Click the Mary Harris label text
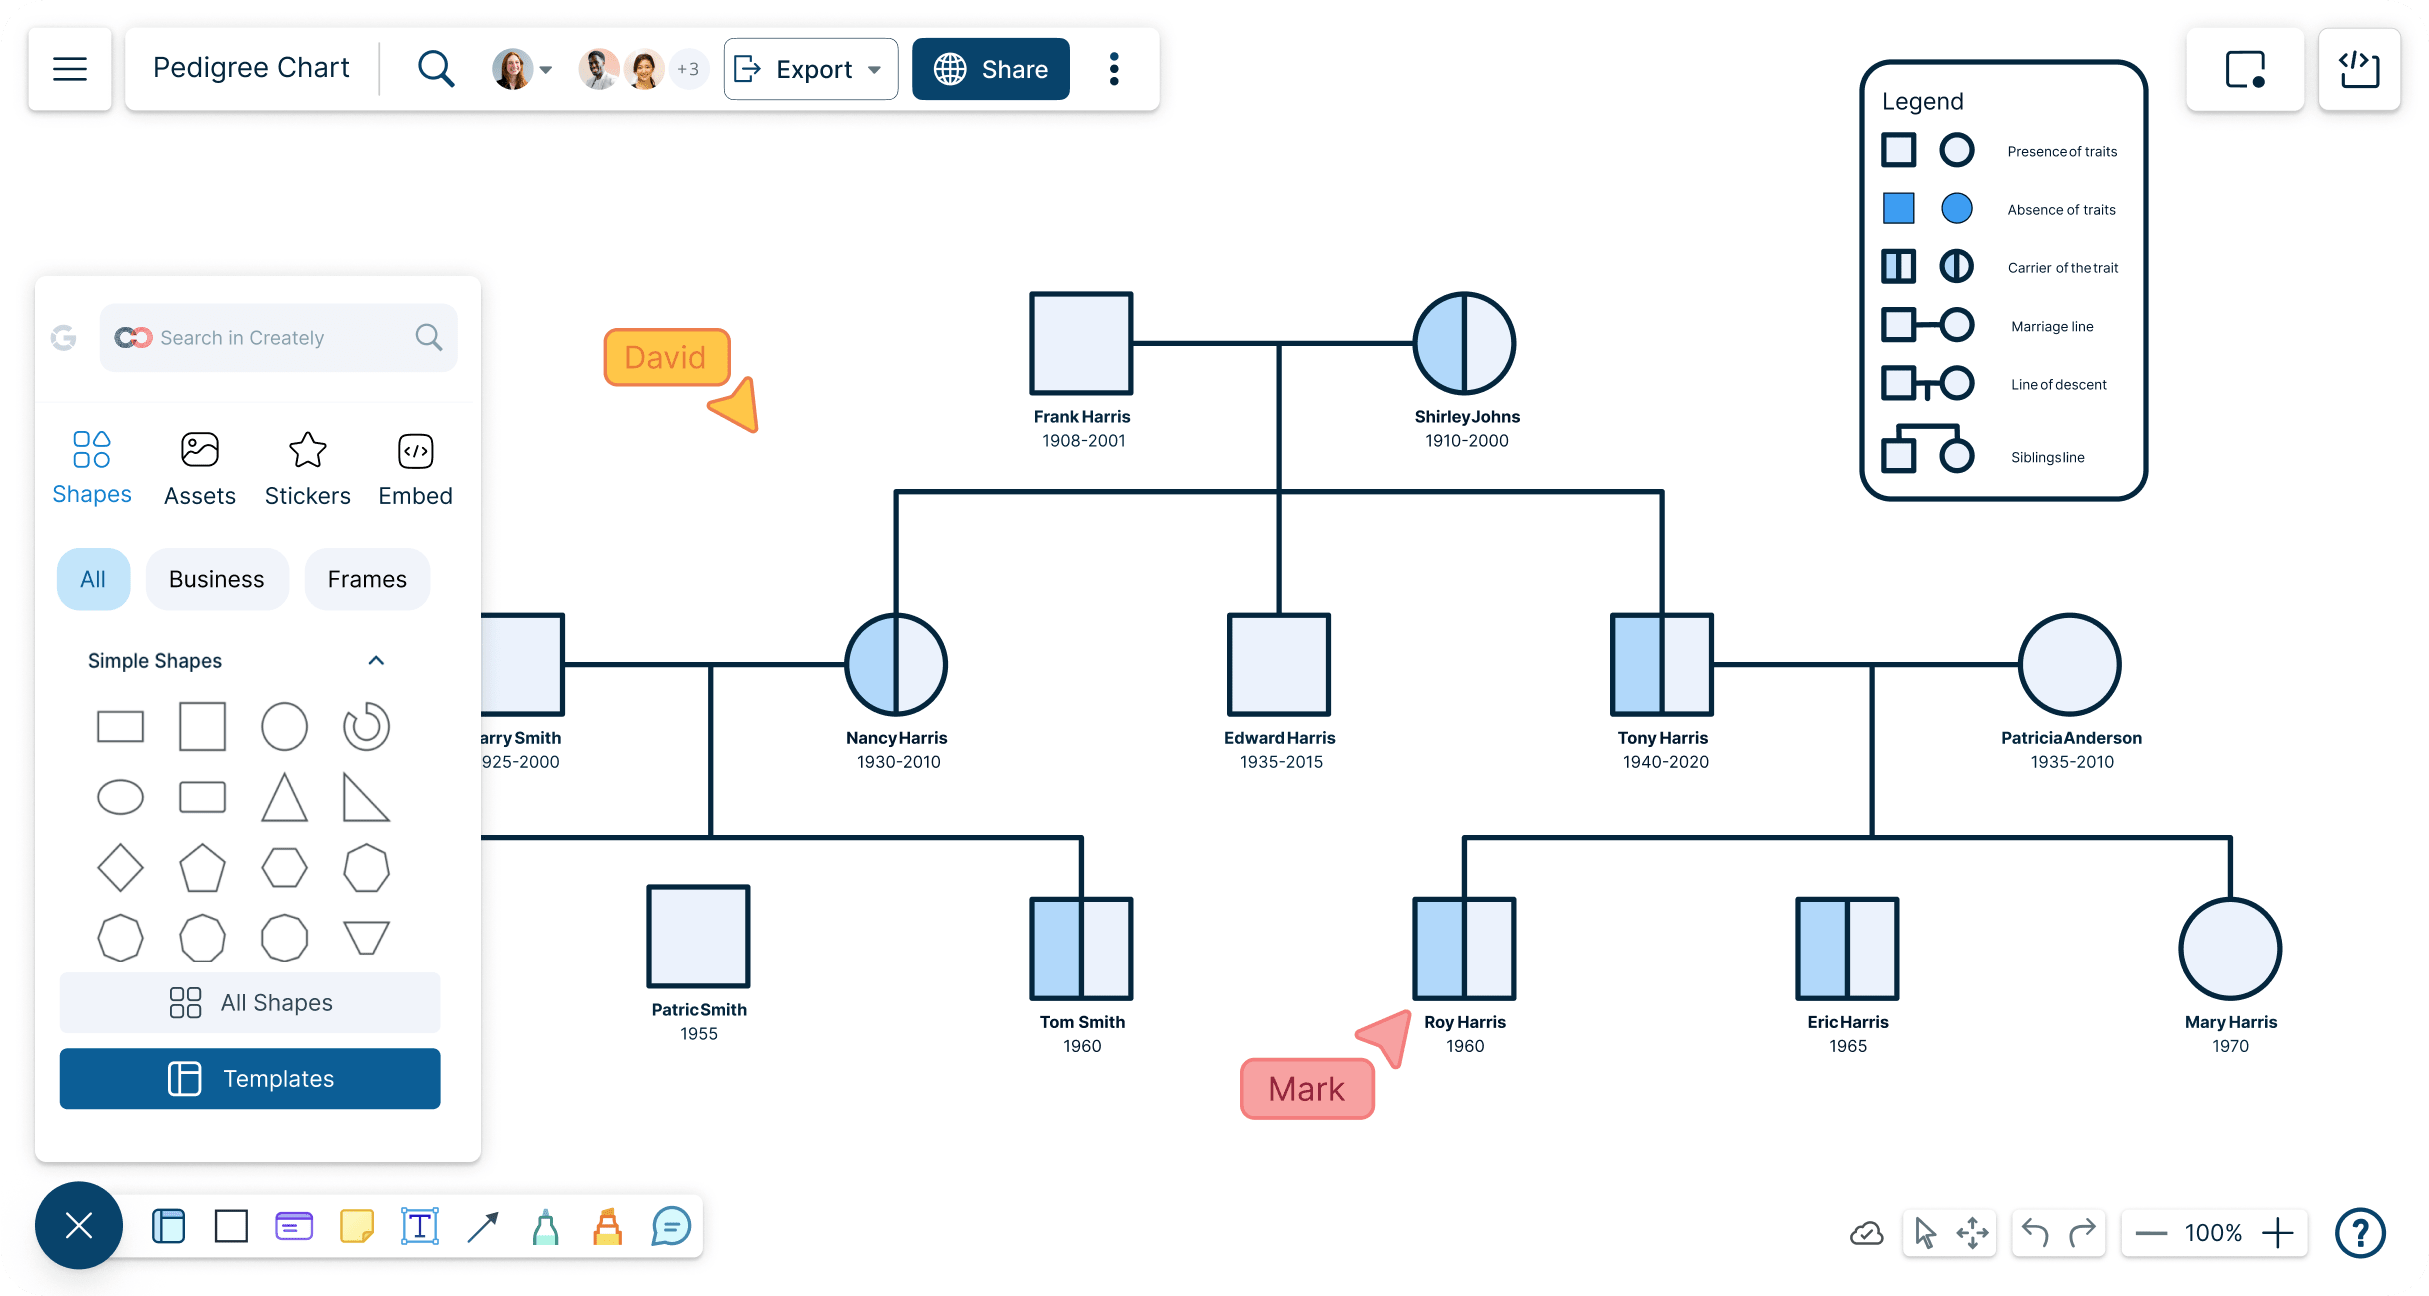Viewport: 2429px width, 1296px height. (x=2230, y=1021)
